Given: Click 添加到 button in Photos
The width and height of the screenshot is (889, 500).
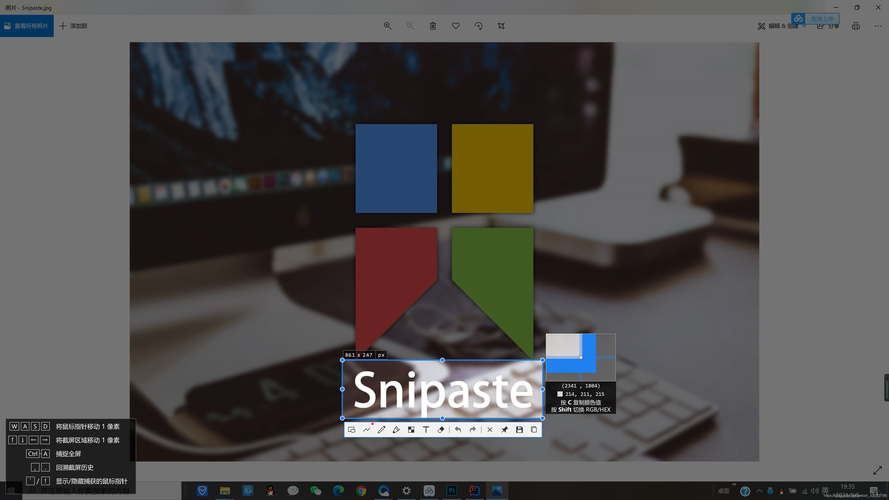Looking at the screenshot, I should pyautogui.click(x=74, y=26).
